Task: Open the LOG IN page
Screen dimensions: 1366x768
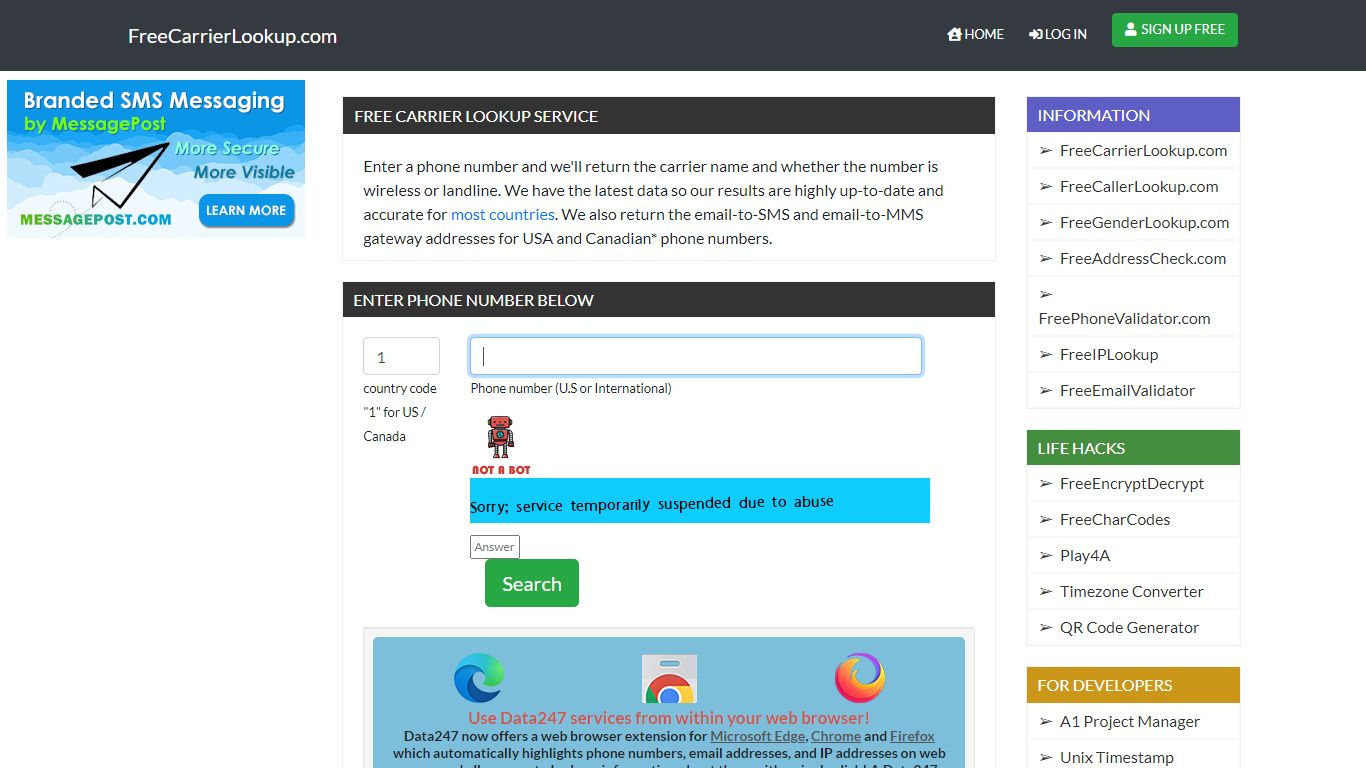Action: (x=1057, y=34)
